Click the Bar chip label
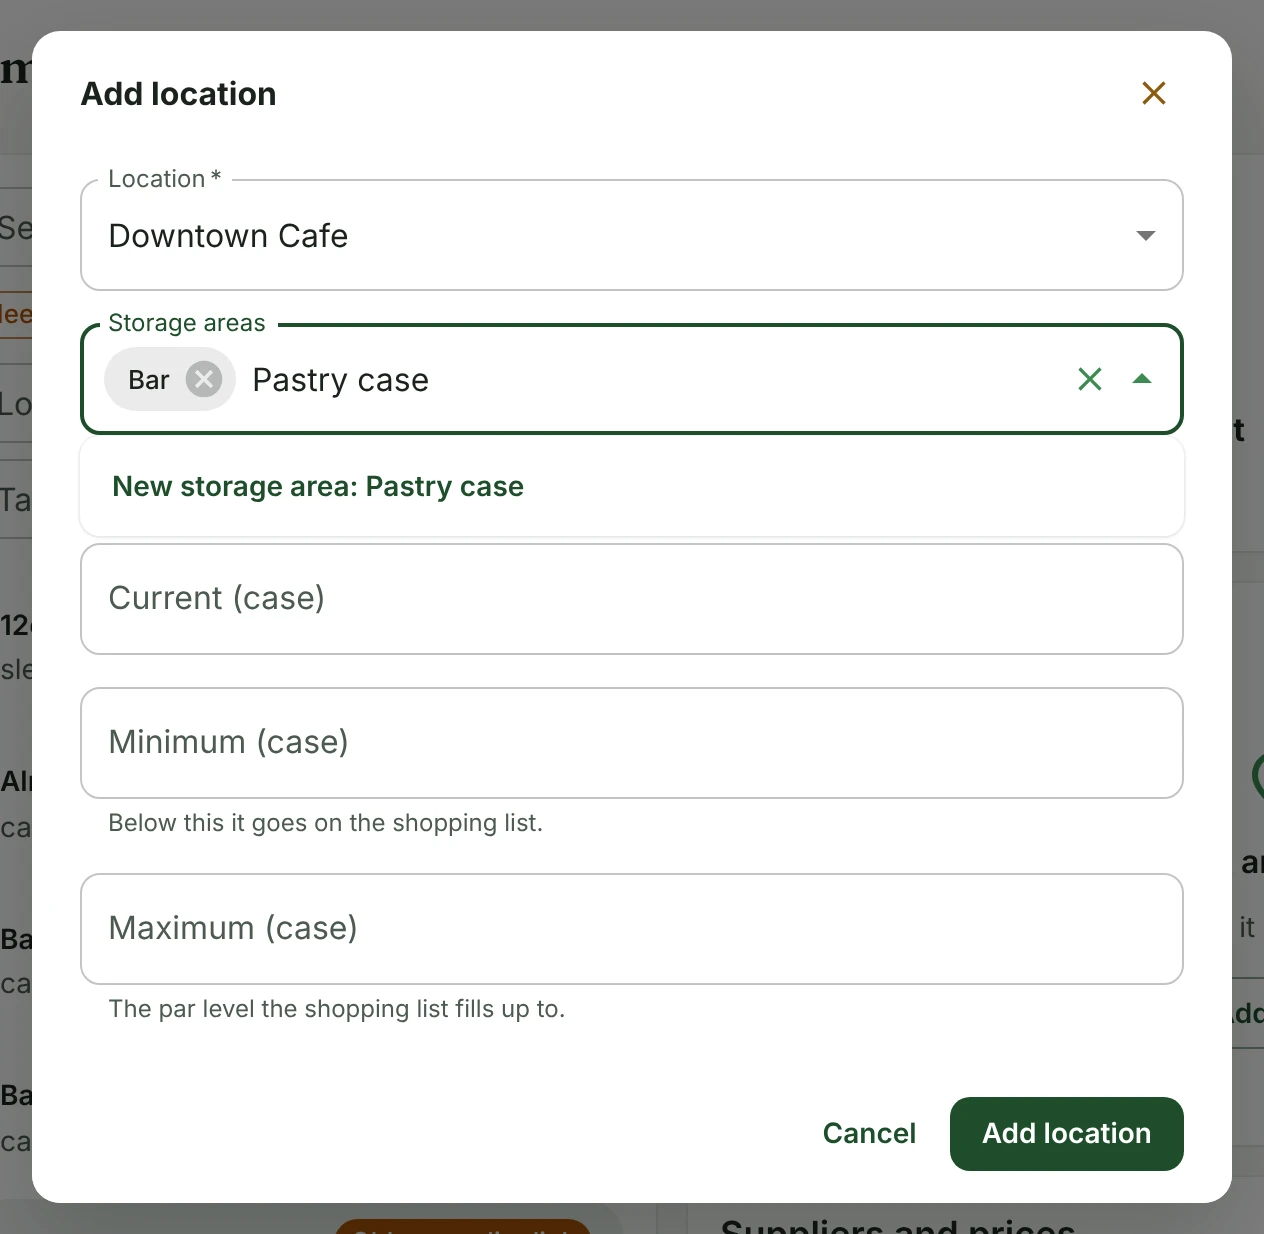The width and height of the screenshot is (1264, 1234). [149, 380]
